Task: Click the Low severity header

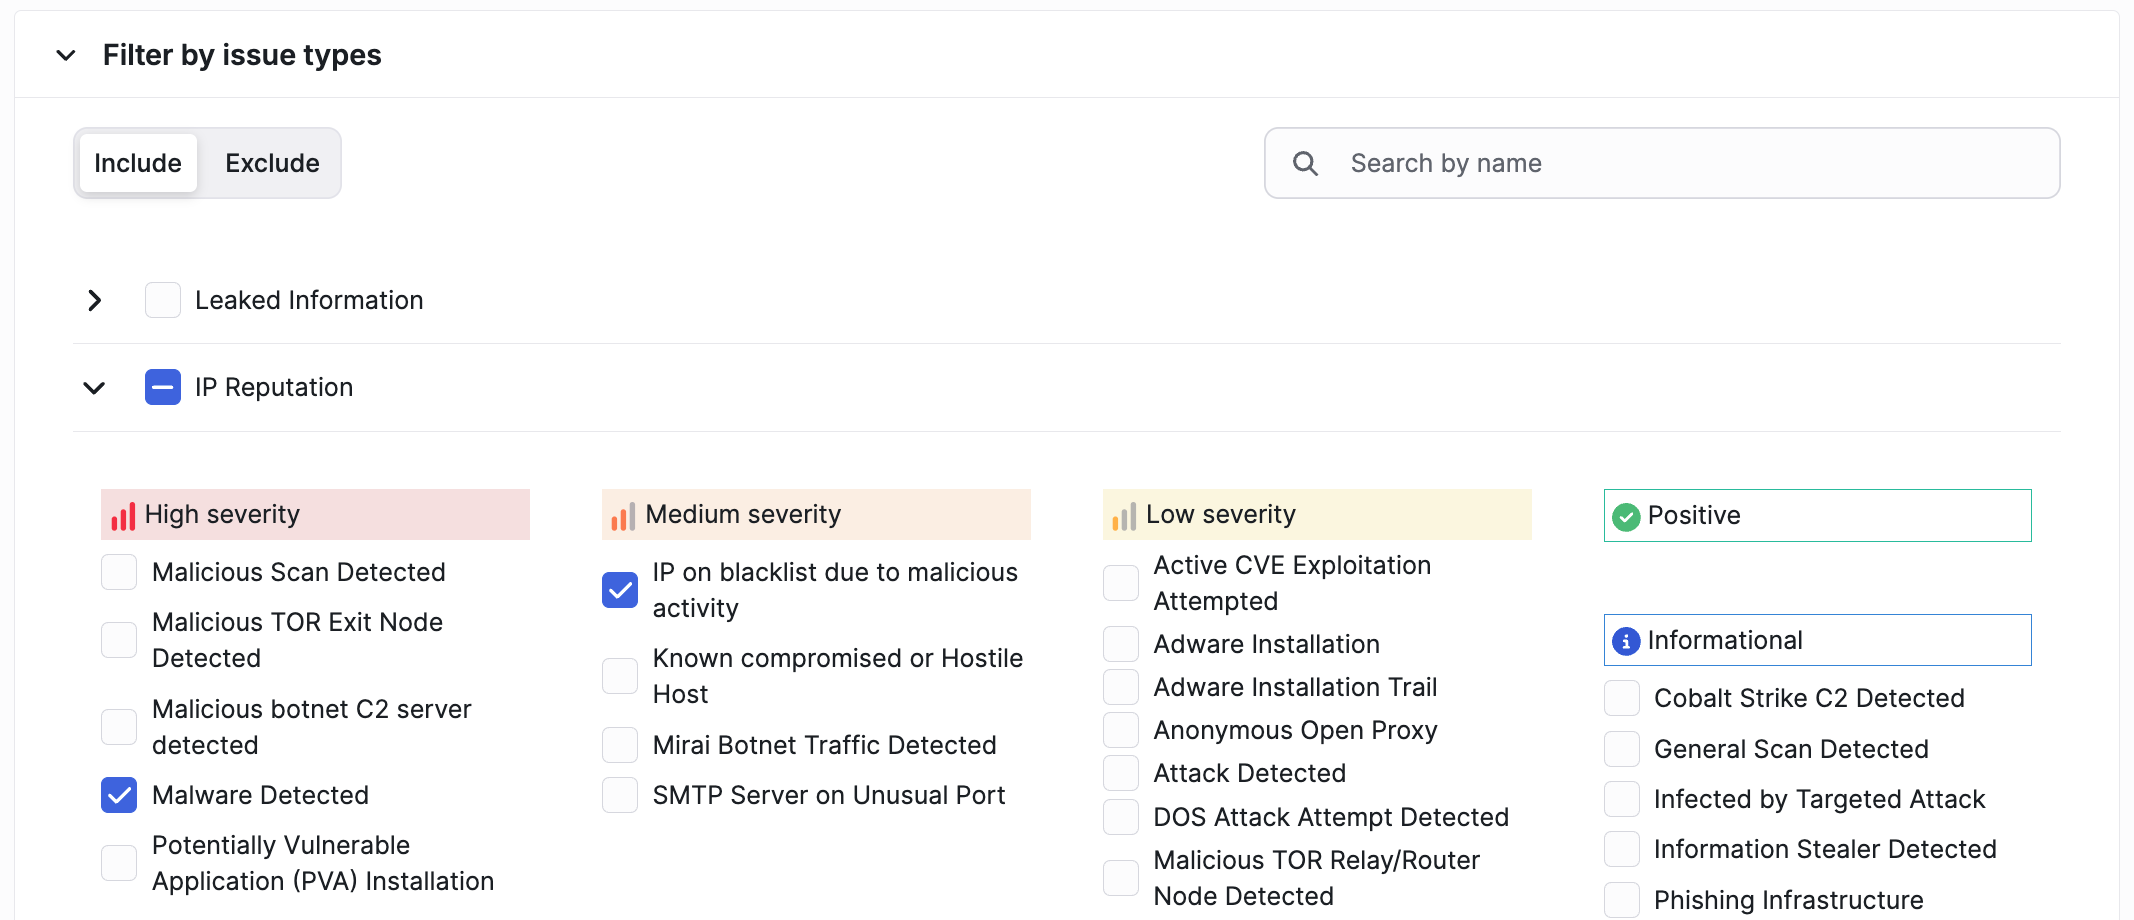Action: pyautogui.click(x=1317, y=515)
